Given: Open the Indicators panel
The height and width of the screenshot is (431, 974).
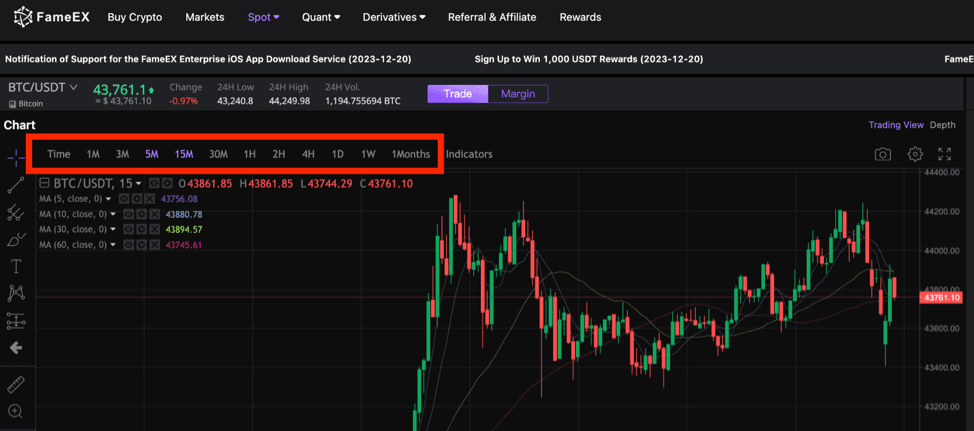Looking at the screenshot, I should click(x=469, y=154).
